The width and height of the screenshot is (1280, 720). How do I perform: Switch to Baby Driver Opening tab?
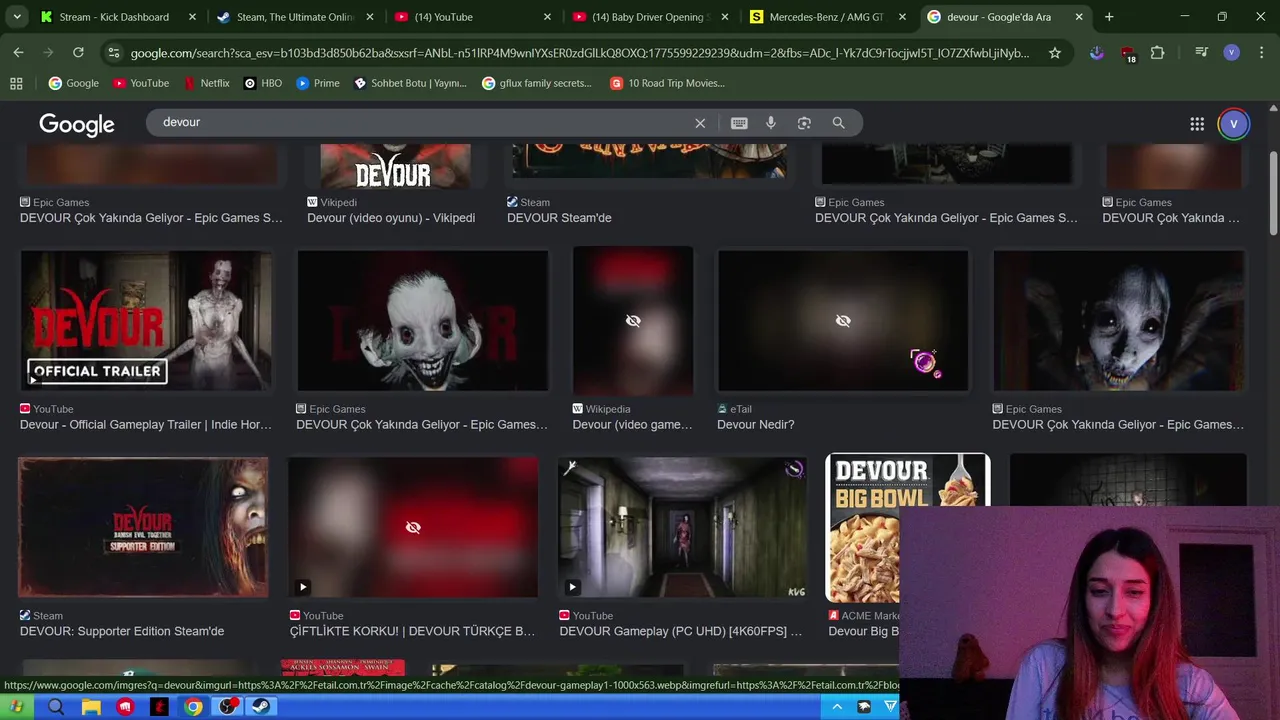pos(648,17)
